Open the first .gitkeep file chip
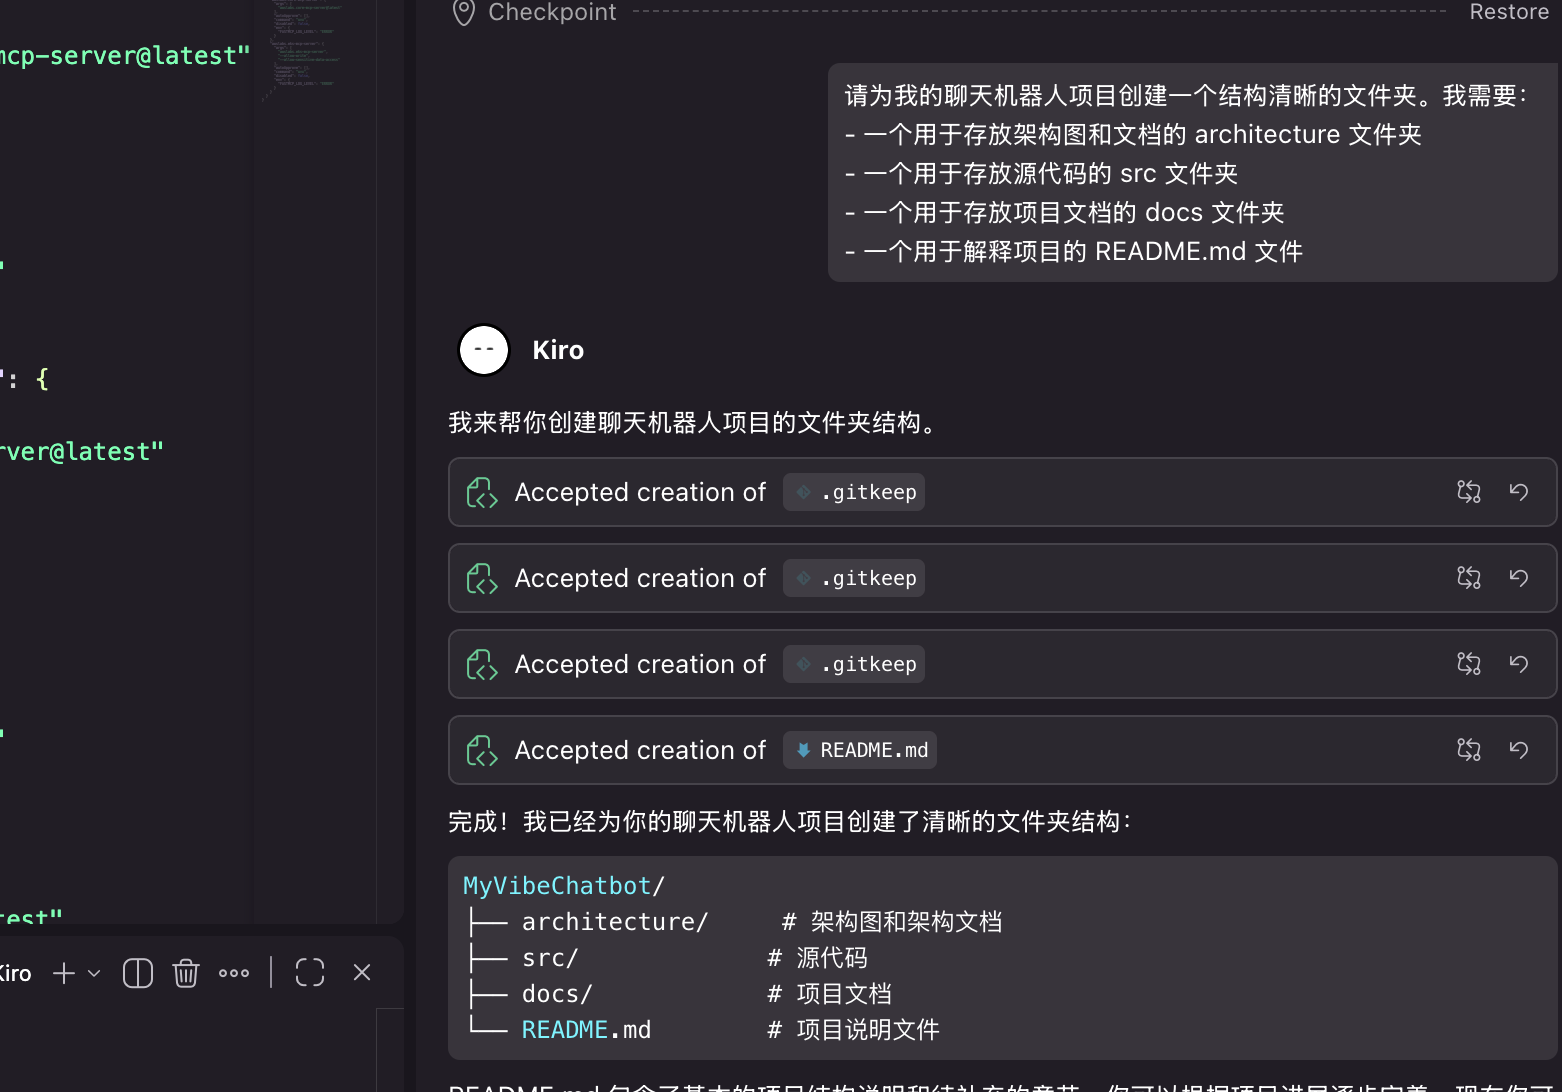Viewport: 1562px width, 1092px height. (x=854, y=492)
